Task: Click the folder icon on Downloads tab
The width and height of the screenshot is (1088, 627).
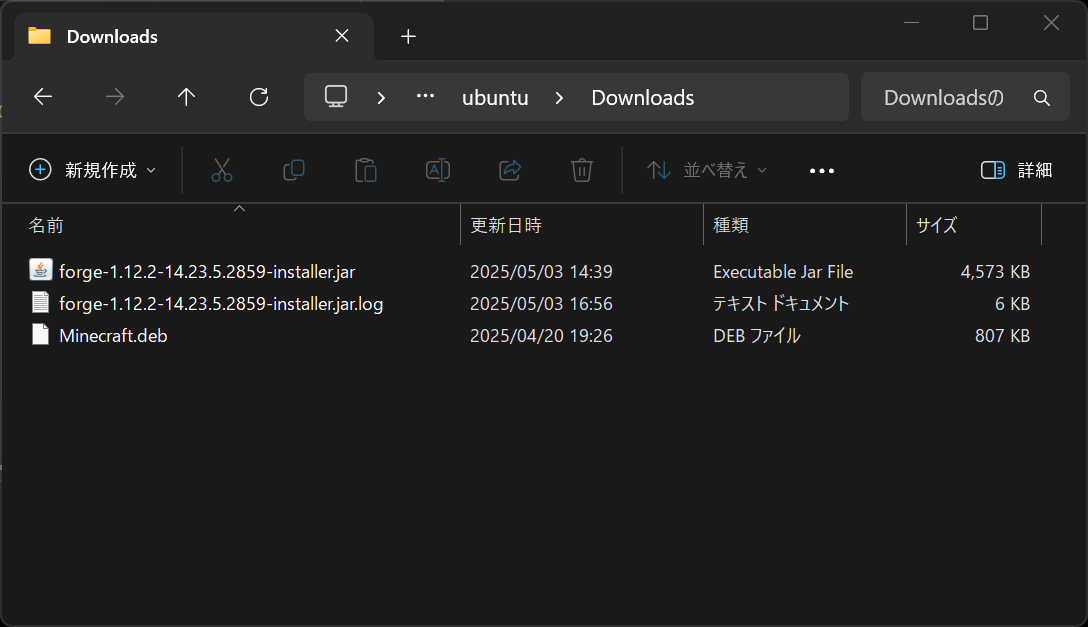Action: click(40, 35)
